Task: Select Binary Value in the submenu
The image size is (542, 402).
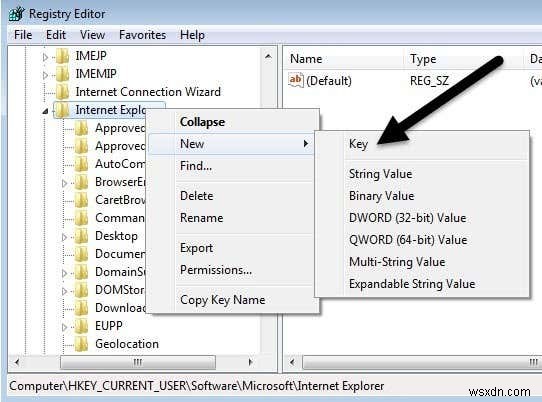Action: (422, 196)
